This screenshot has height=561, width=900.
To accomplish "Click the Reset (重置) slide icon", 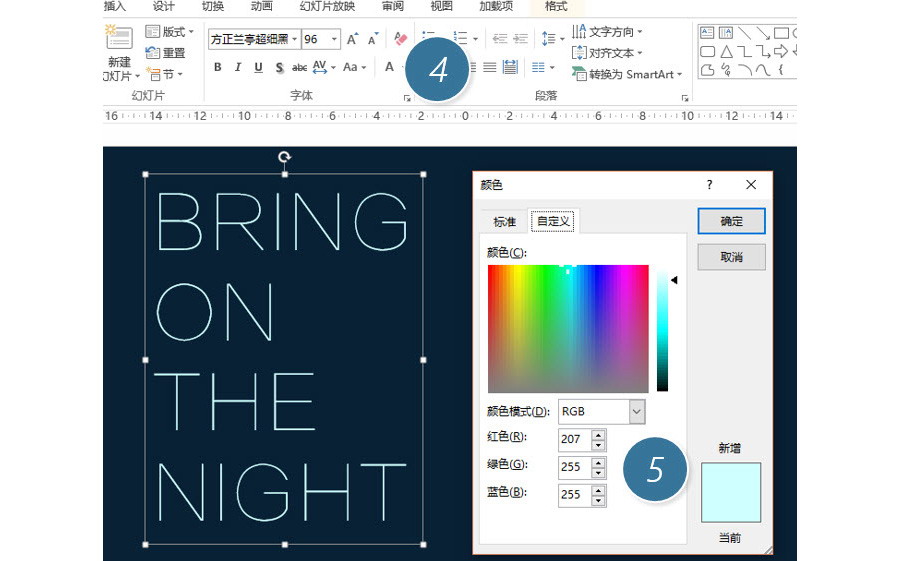I will click(x=153, y=53).
